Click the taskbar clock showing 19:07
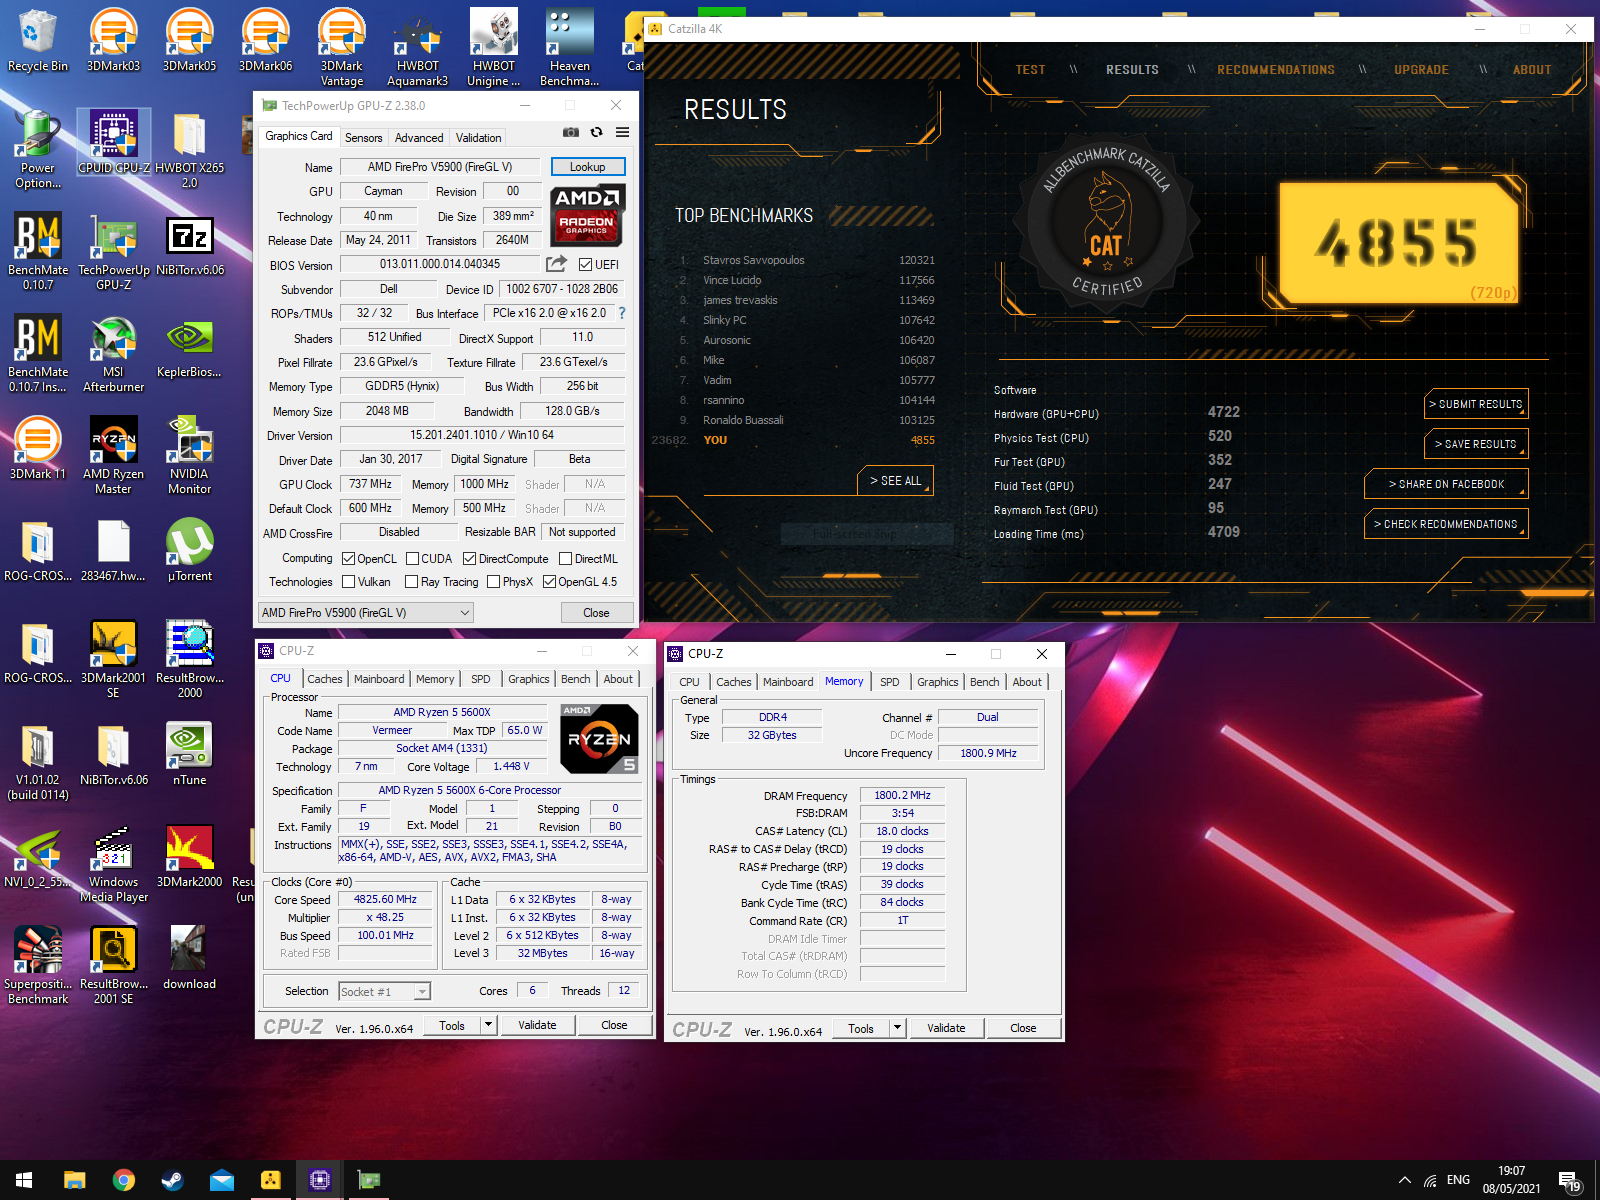This screenshot has width=1600, height=1200. tap(1511, 1180)
